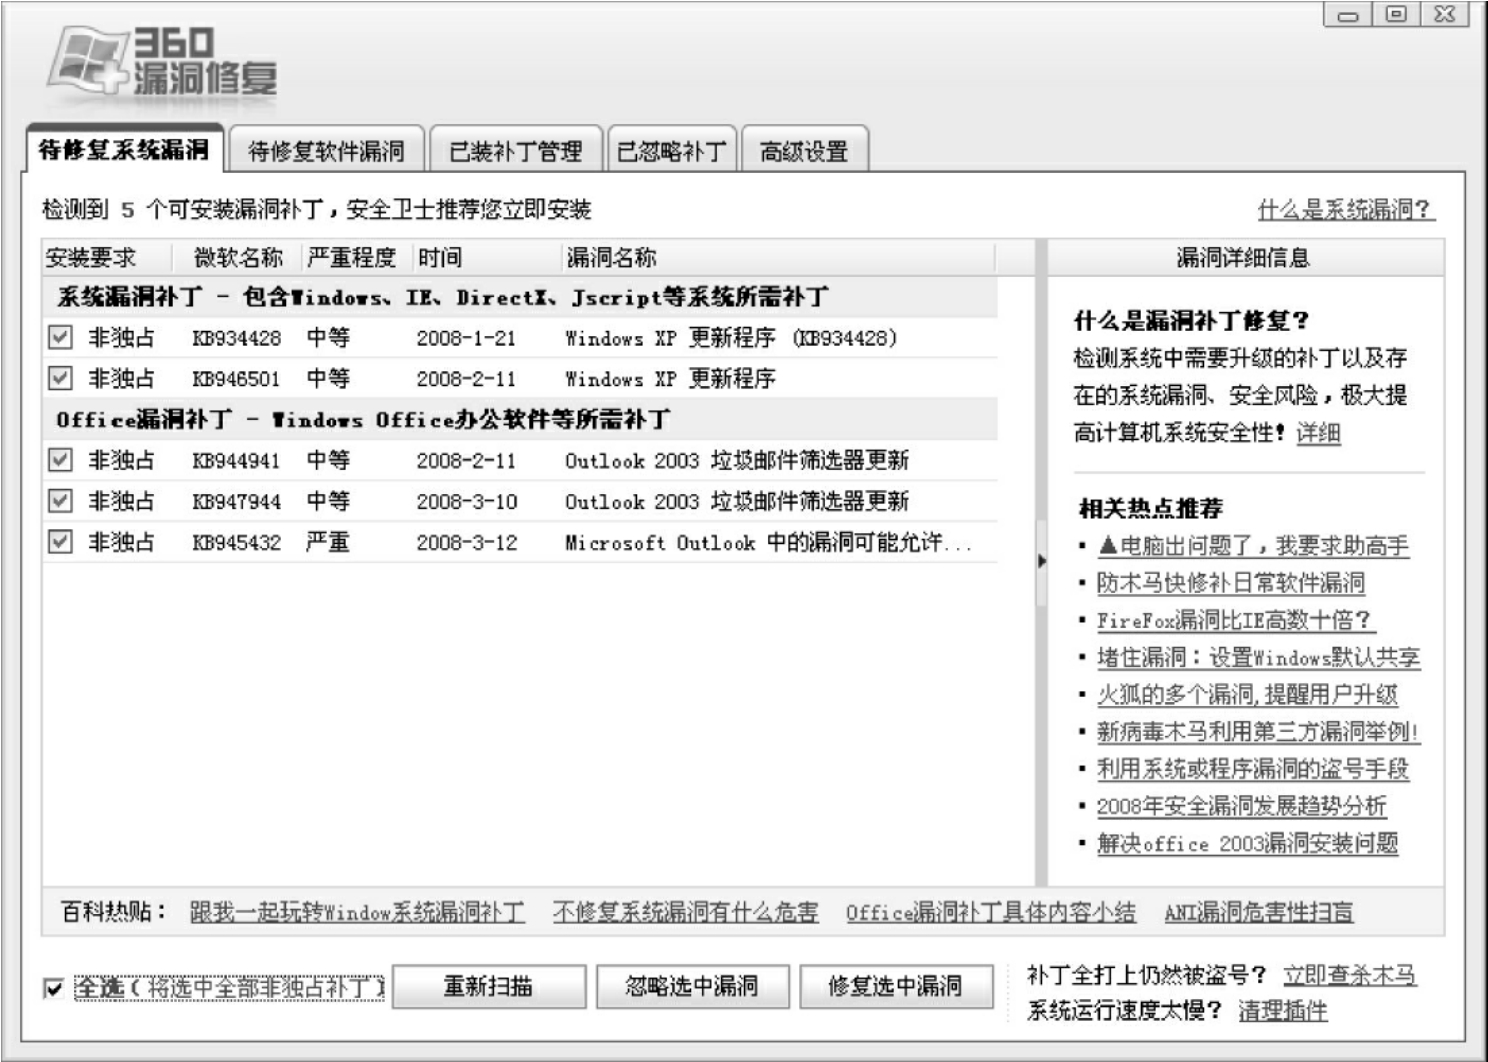Select the KB947944 Outlook 2003 垃圾邮件筛选器更新 name
1488x1062 pixels.
coord(737,502)
